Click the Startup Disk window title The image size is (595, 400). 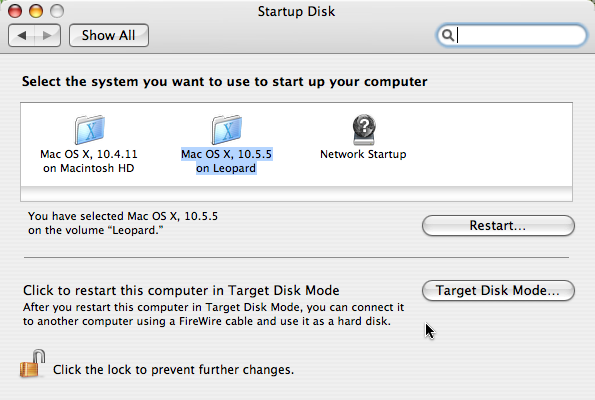[296, 11]
